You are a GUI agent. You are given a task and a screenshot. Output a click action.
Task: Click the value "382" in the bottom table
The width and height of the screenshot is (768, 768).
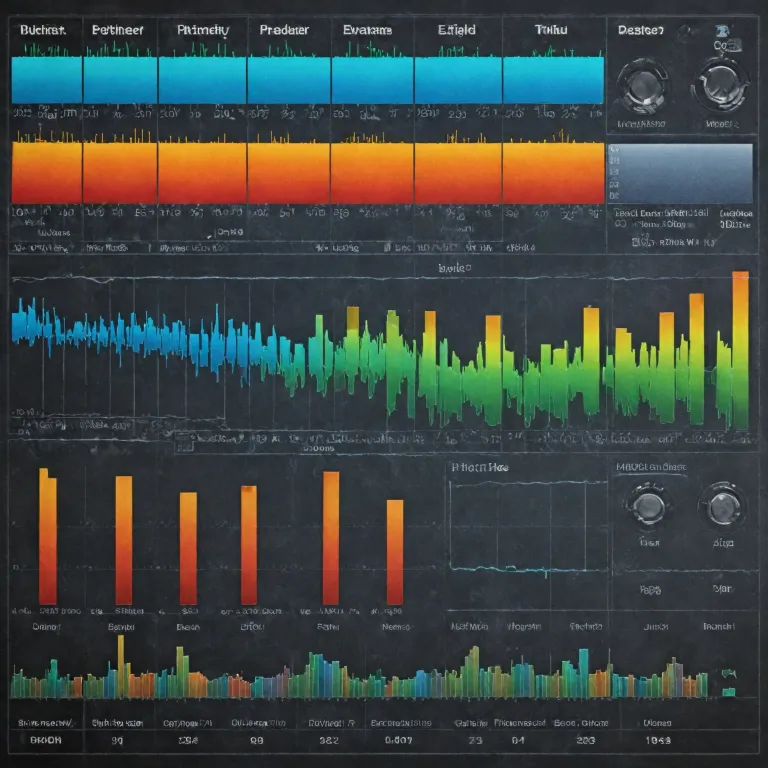coord(329,741)
